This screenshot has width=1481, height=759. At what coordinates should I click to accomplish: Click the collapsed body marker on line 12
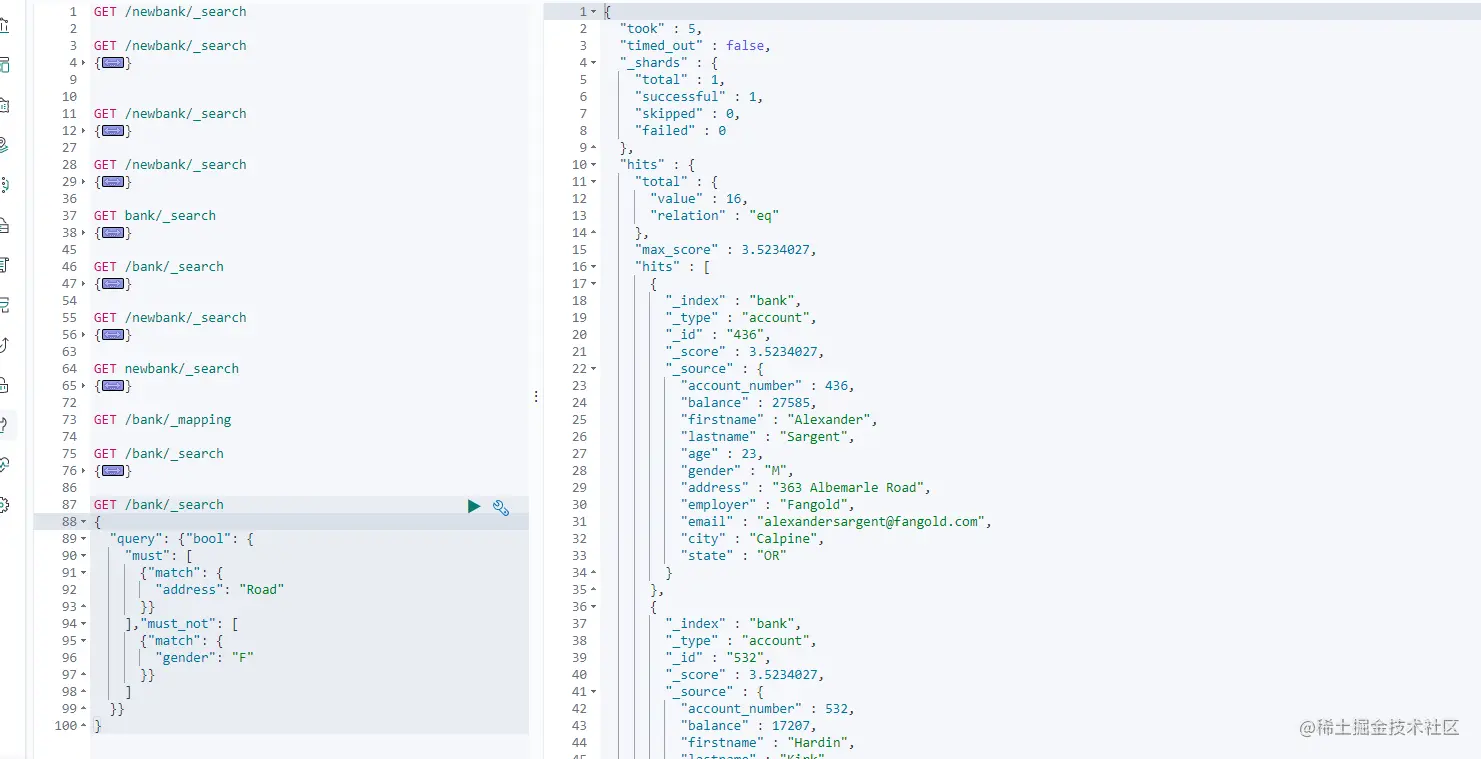113,131
